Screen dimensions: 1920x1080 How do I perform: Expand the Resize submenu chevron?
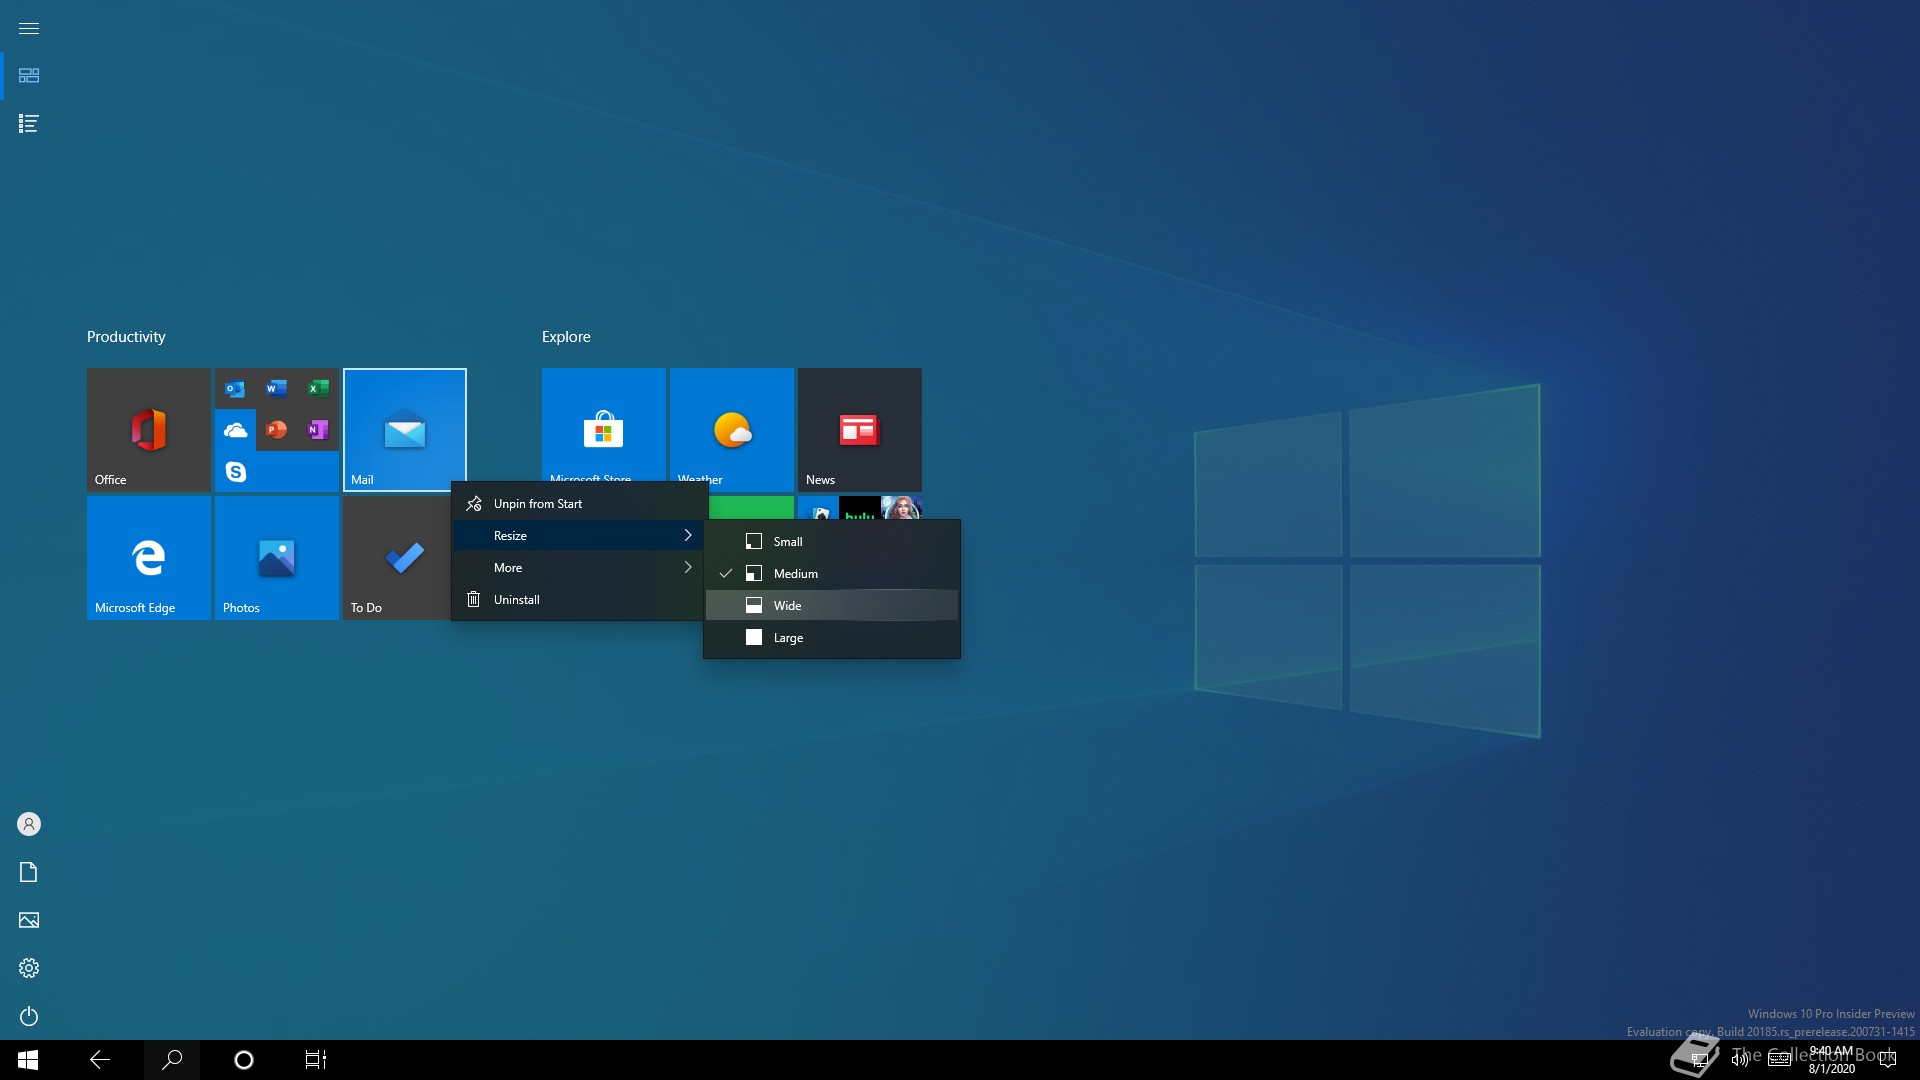tap(688, 536)
